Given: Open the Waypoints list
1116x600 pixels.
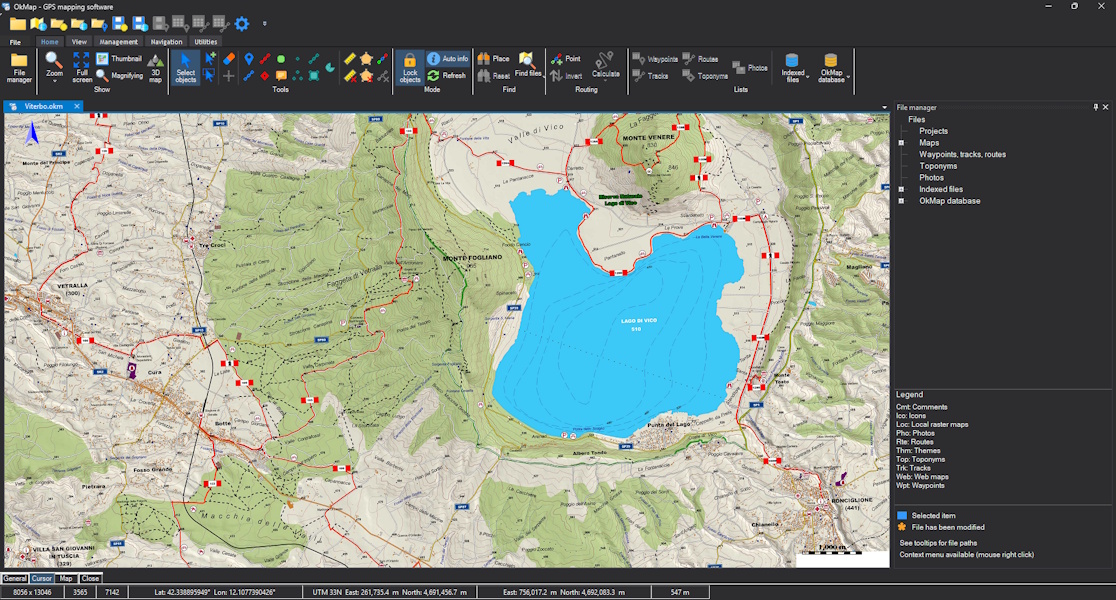Looking at the screenshot, I should tap(655, 59).
